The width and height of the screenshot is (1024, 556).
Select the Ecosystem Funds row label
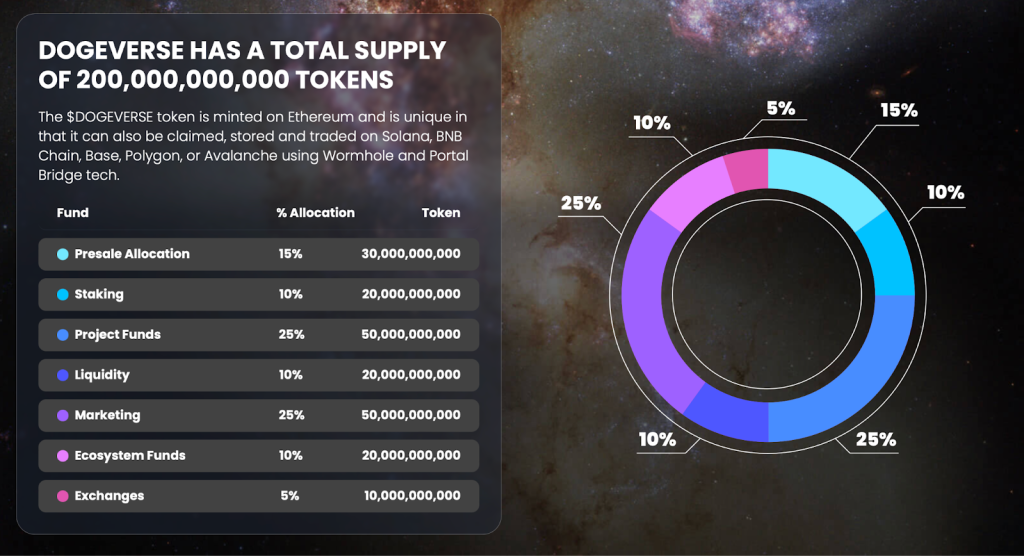point(130,455)
